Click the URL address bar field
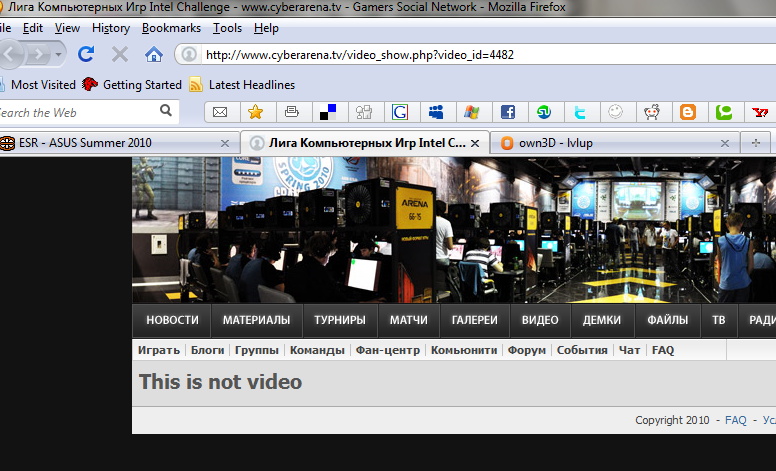Screen dimensions: 776x471 point(480,54)
